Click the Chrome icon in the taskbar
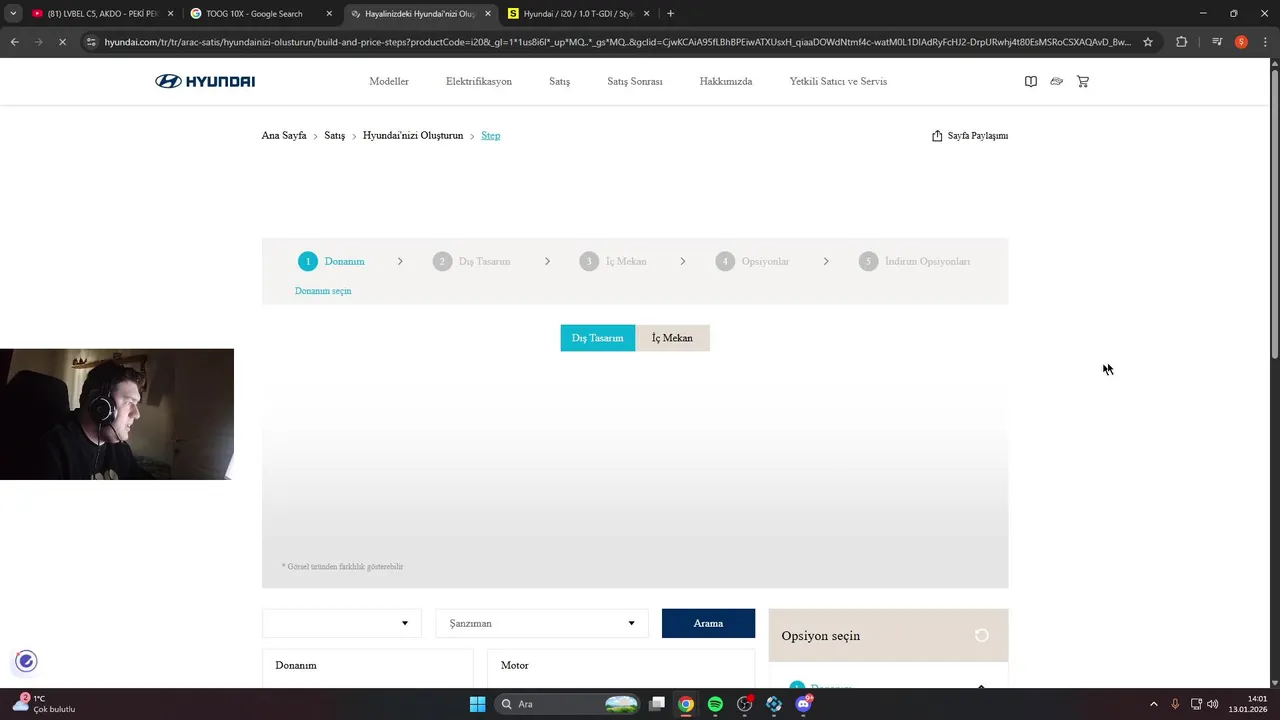Viewport: 1280px width, 720px height. pos(686,704)
